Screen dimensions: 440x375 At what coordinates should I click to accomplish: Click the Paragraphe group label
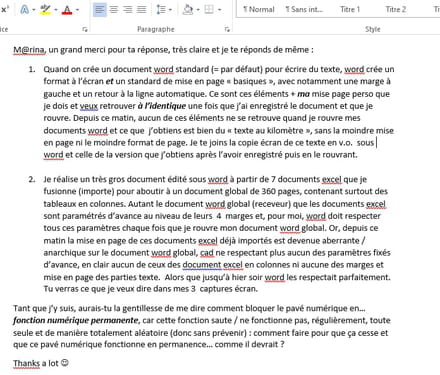point(156,29)
